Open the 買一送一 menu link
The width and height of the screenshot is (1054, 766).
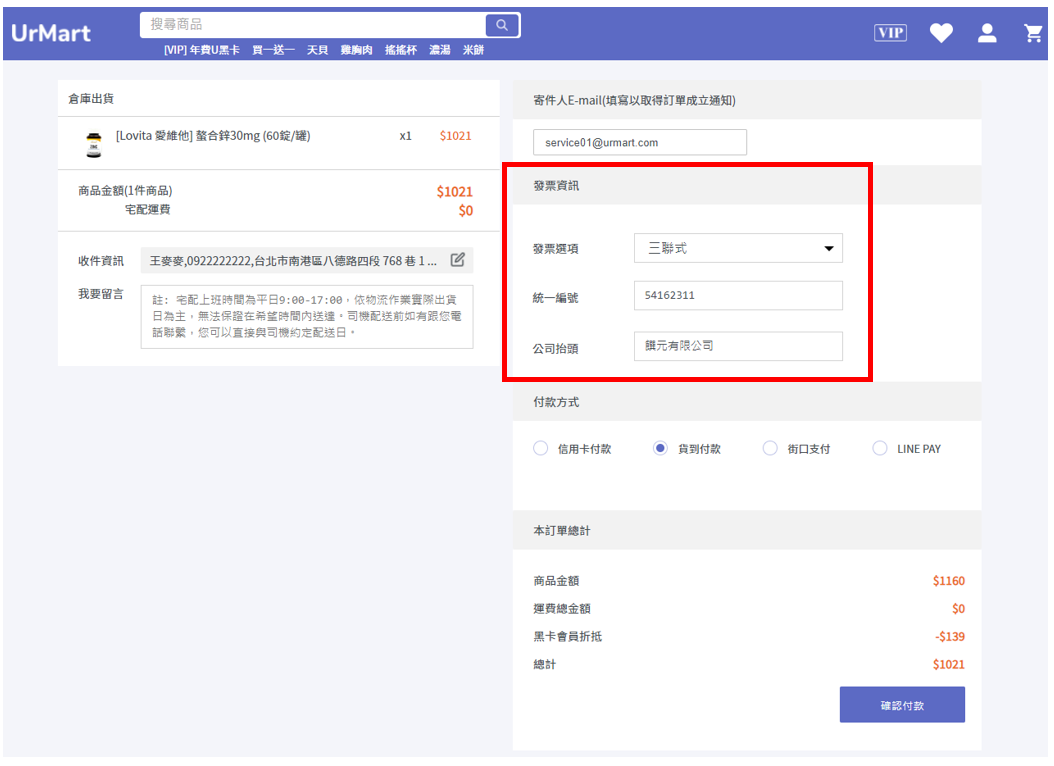click(273, 50)
